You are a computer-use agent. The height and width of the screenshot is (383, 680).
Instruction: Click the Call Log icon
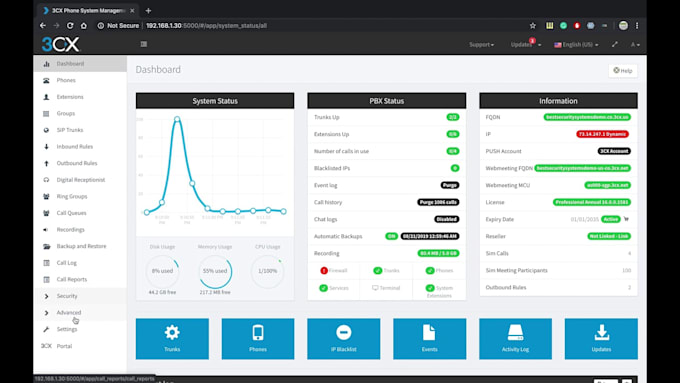46,263
